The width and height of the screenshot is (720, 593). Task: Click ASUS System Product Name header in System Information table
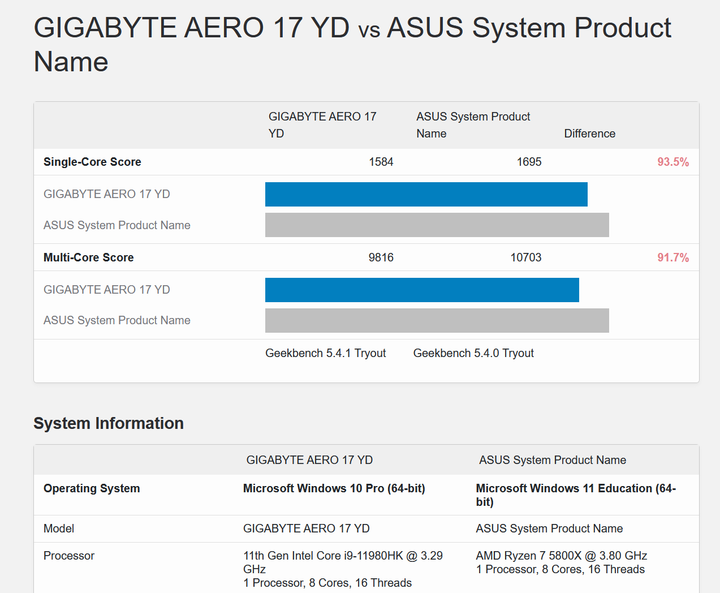pos(552,460)
